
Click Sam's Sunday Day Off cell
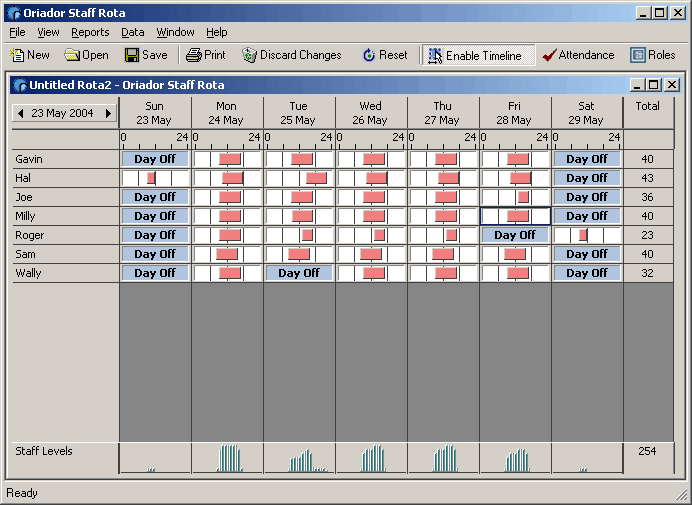point(155,254)
